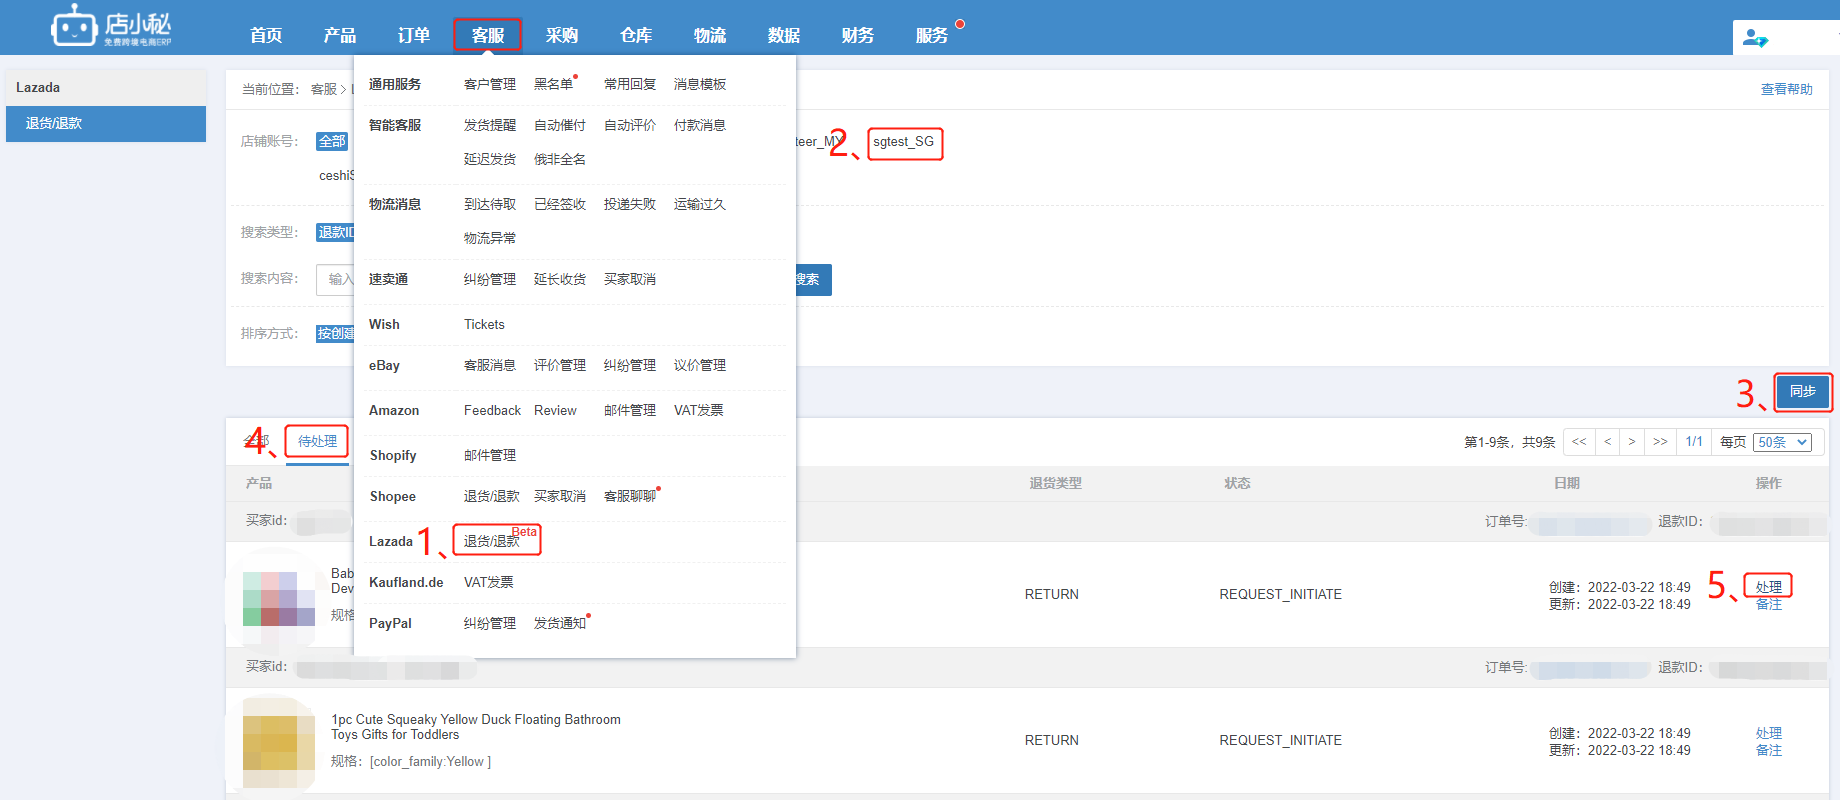Switch to the 待处理 tab
Image resolution: width=1840 pixels, height=800 pixels.
pos(317,441)
